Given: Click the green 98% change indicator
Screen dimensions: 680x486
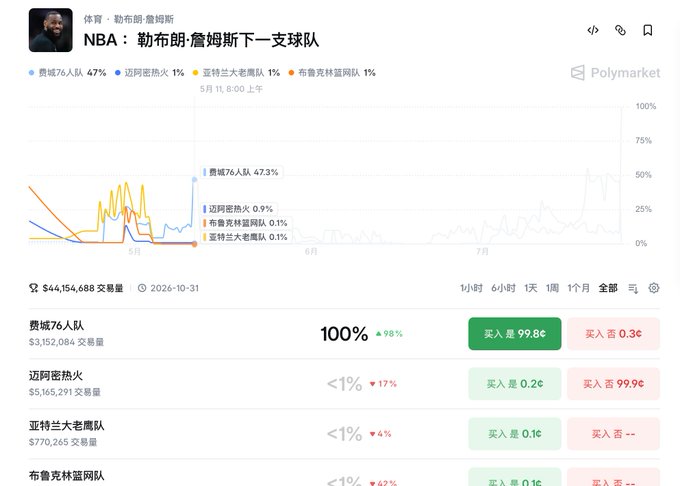Looking at the screenshot, I should (x=389, y=334).
